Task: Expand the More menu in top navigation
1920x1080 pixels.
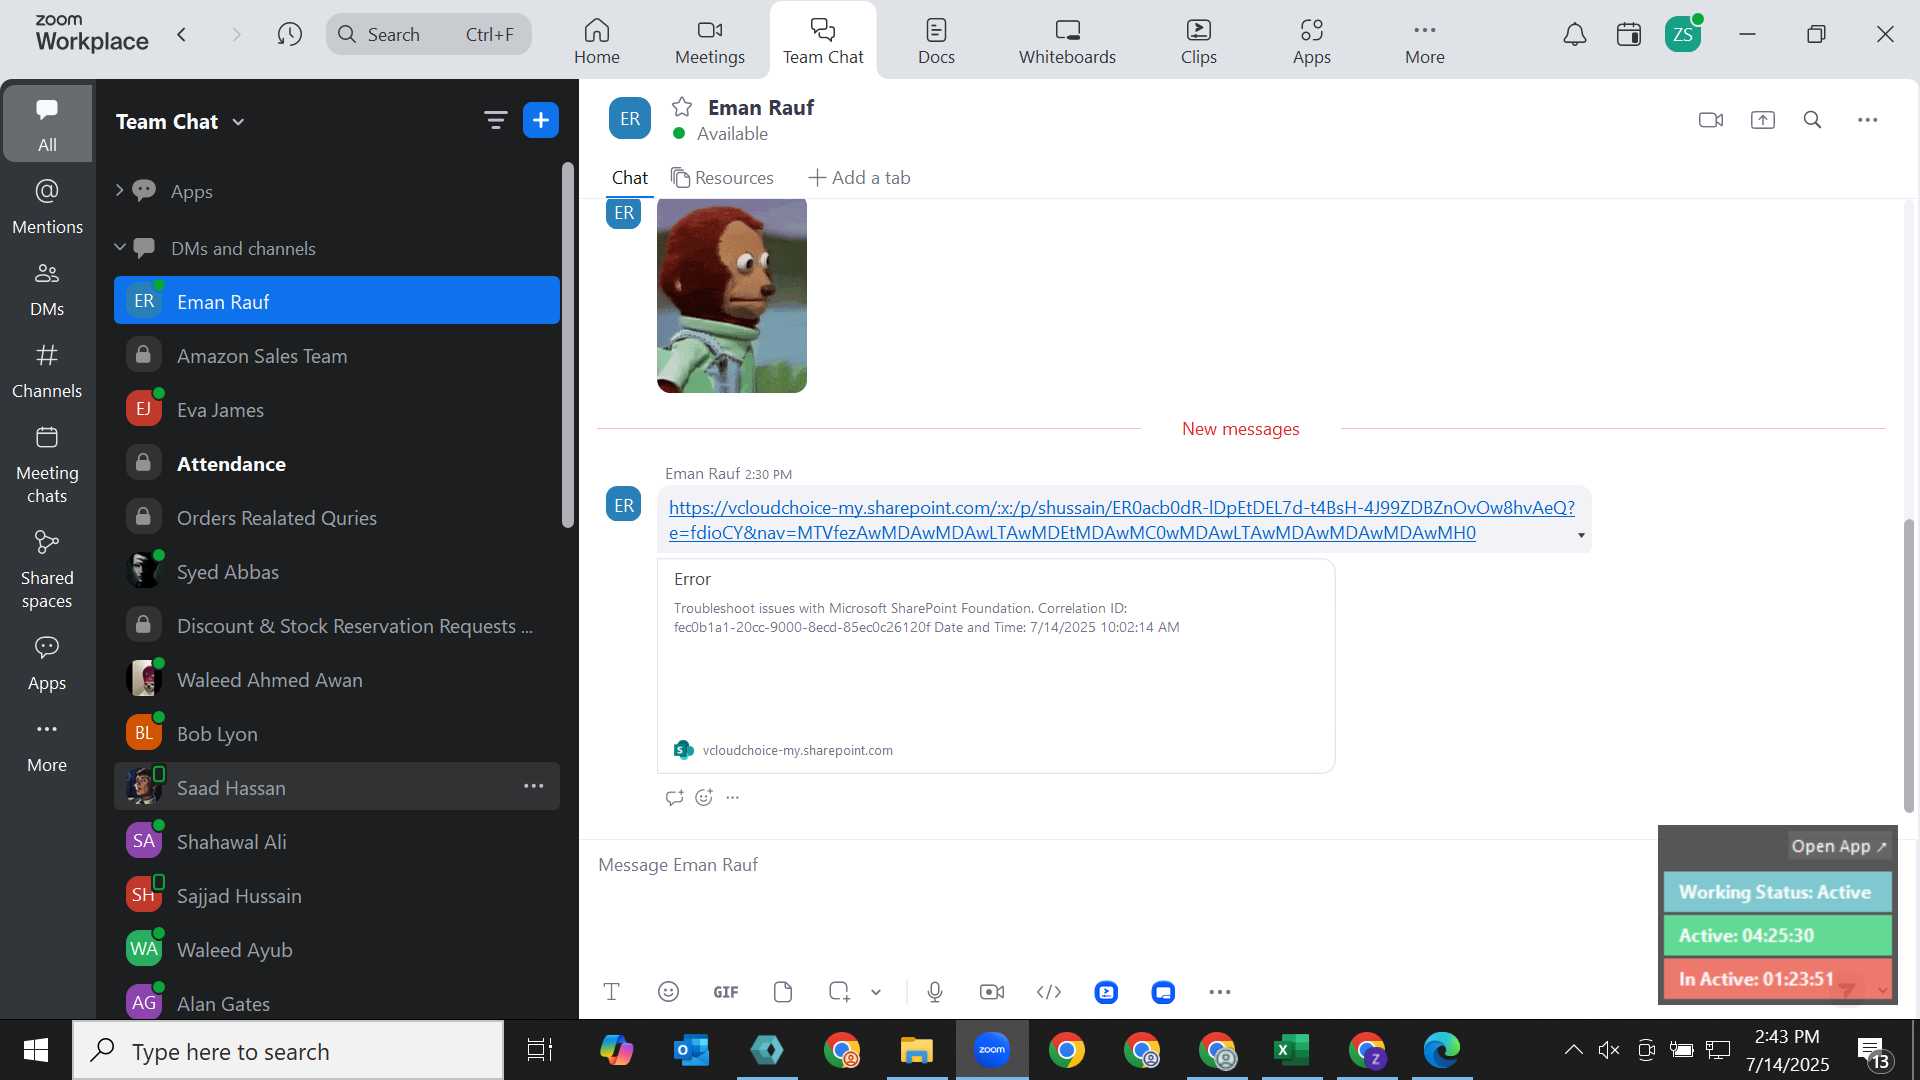Action: (1424, 41)
